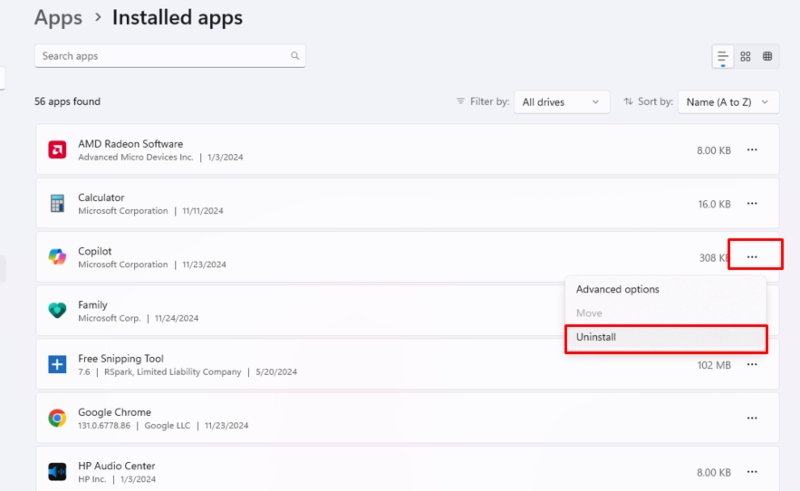The image size is (800, 491).
Task: Open more options for HP Audio Center
Action: [752, 472]
